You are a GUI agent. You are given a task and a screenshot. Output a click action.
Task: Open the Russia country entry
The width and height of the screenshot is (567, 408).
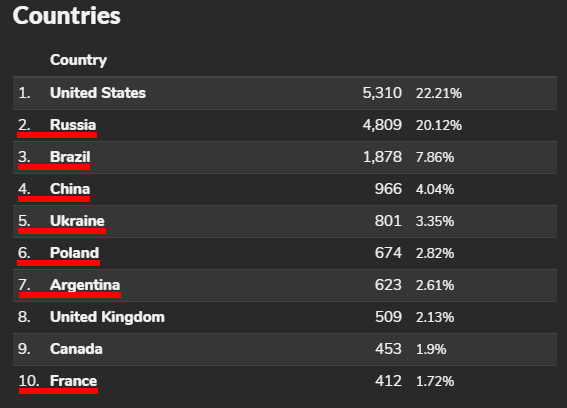73,125
